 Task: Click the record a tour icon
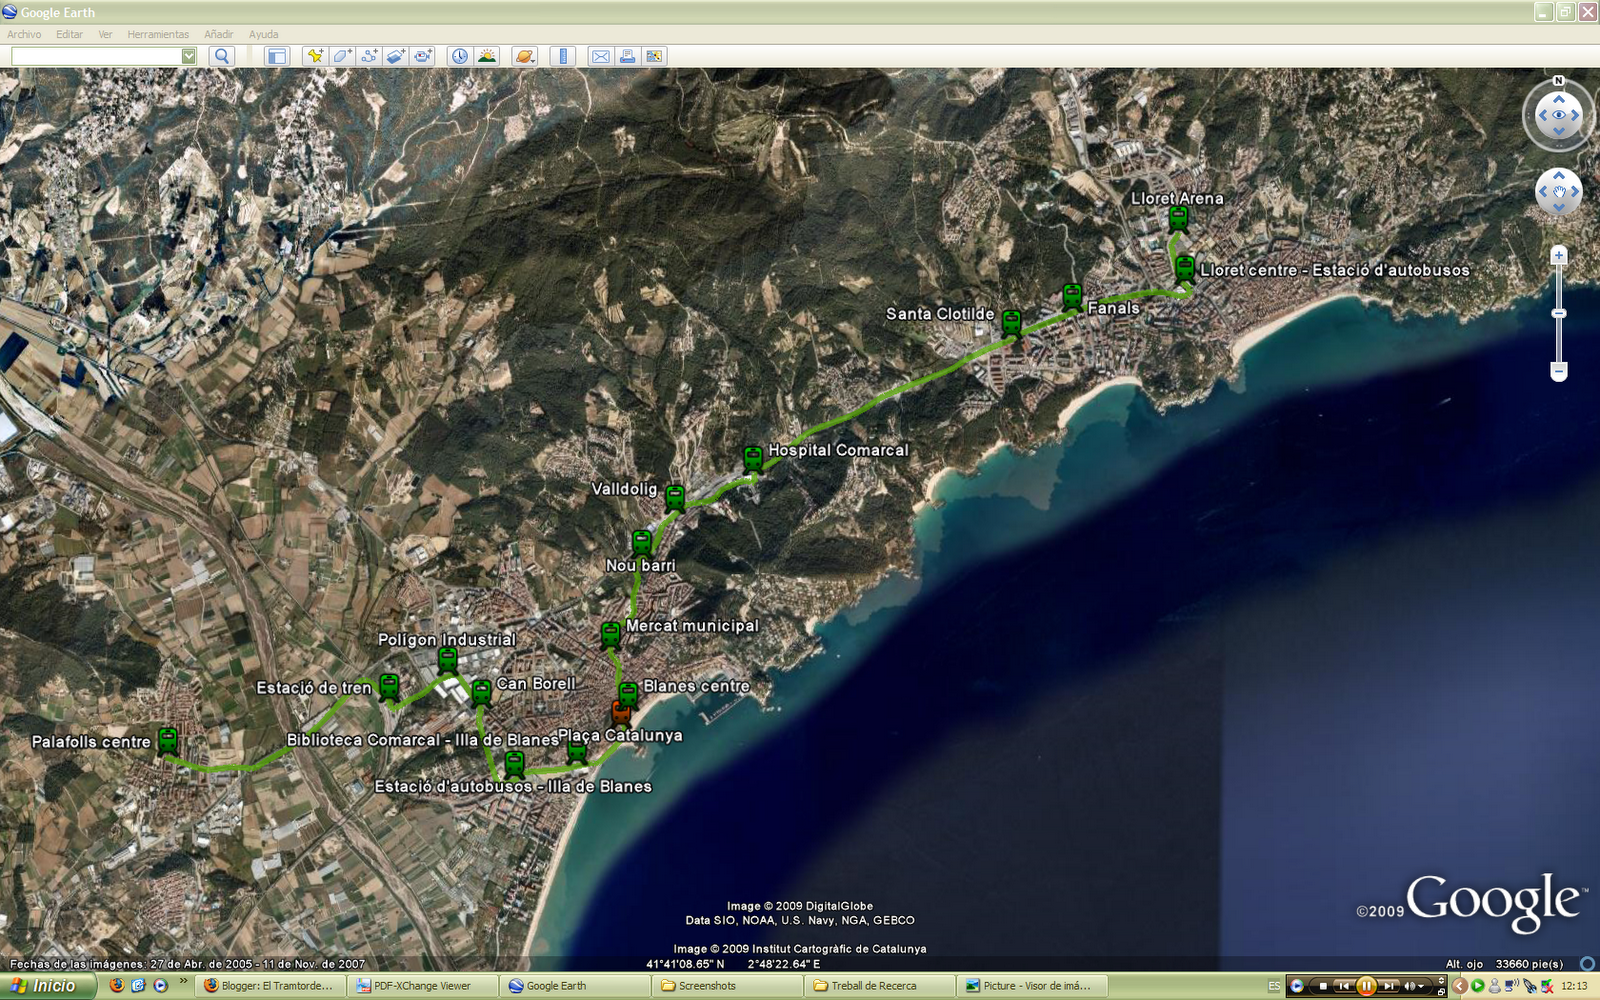pos(423,56)
